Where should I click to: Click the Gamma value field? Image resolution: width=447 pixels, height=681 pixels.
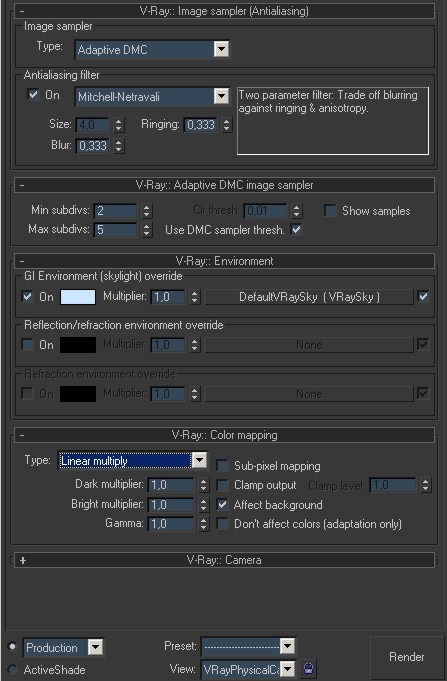tap(171, 524)
